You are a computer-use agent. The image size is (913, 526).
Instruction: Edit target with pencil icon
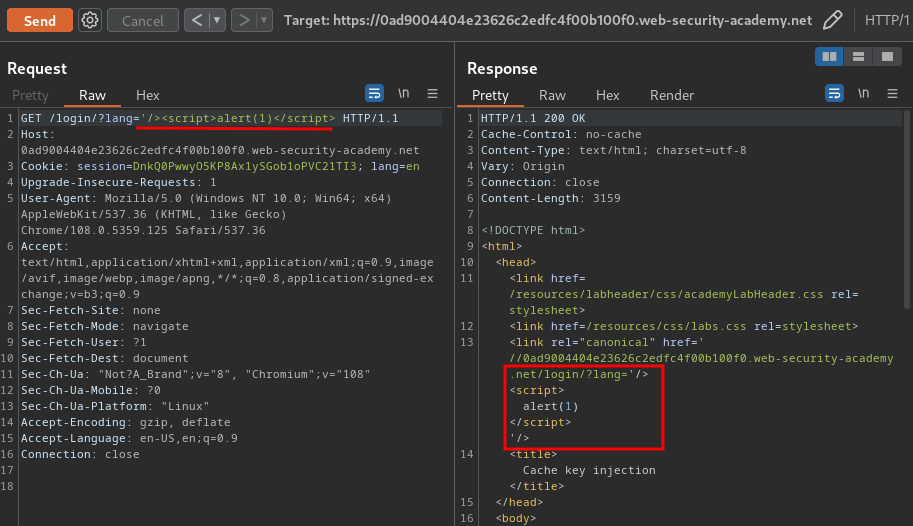coord(833,20)
